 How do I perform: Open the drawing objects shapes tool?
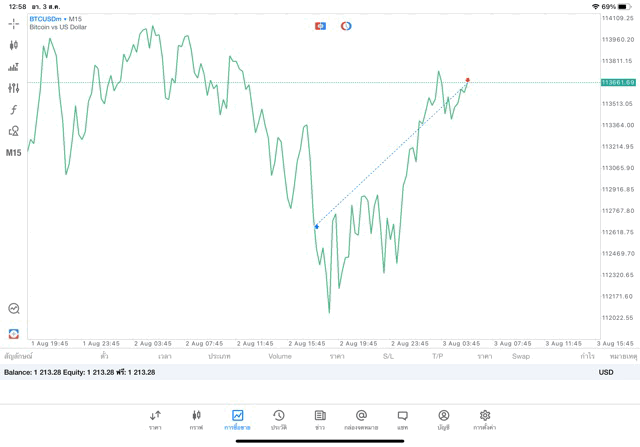pyautogui.click(x=14, y=131)
